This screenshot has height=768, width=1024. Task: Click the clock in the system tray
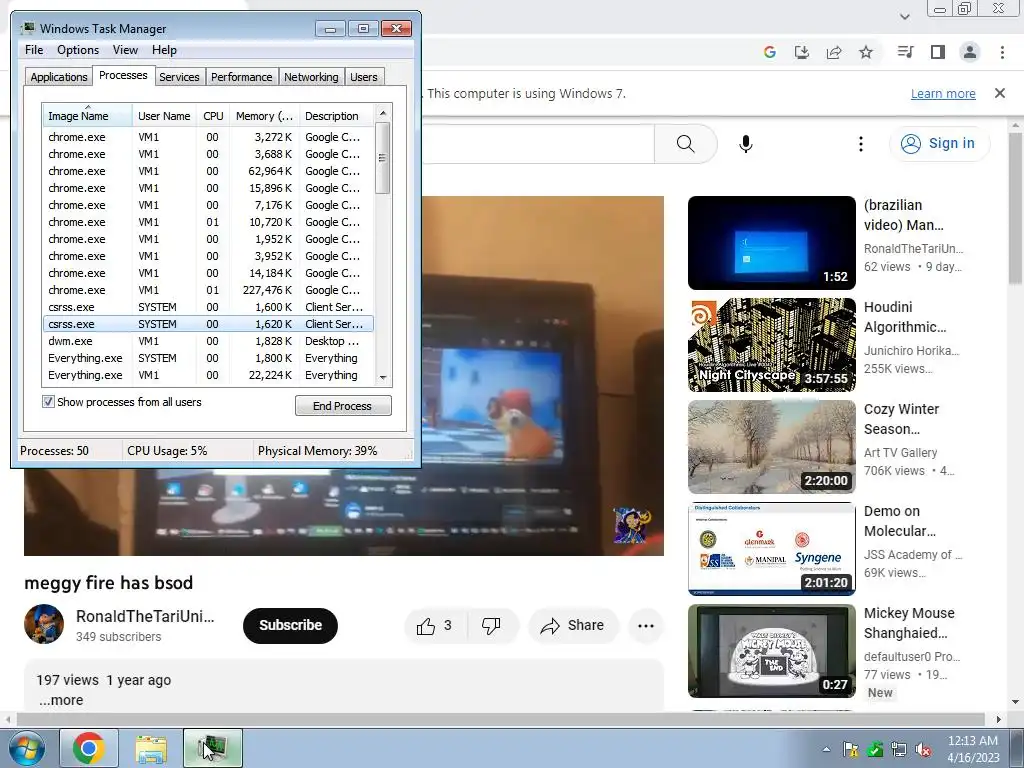click(x=973, y=749)
